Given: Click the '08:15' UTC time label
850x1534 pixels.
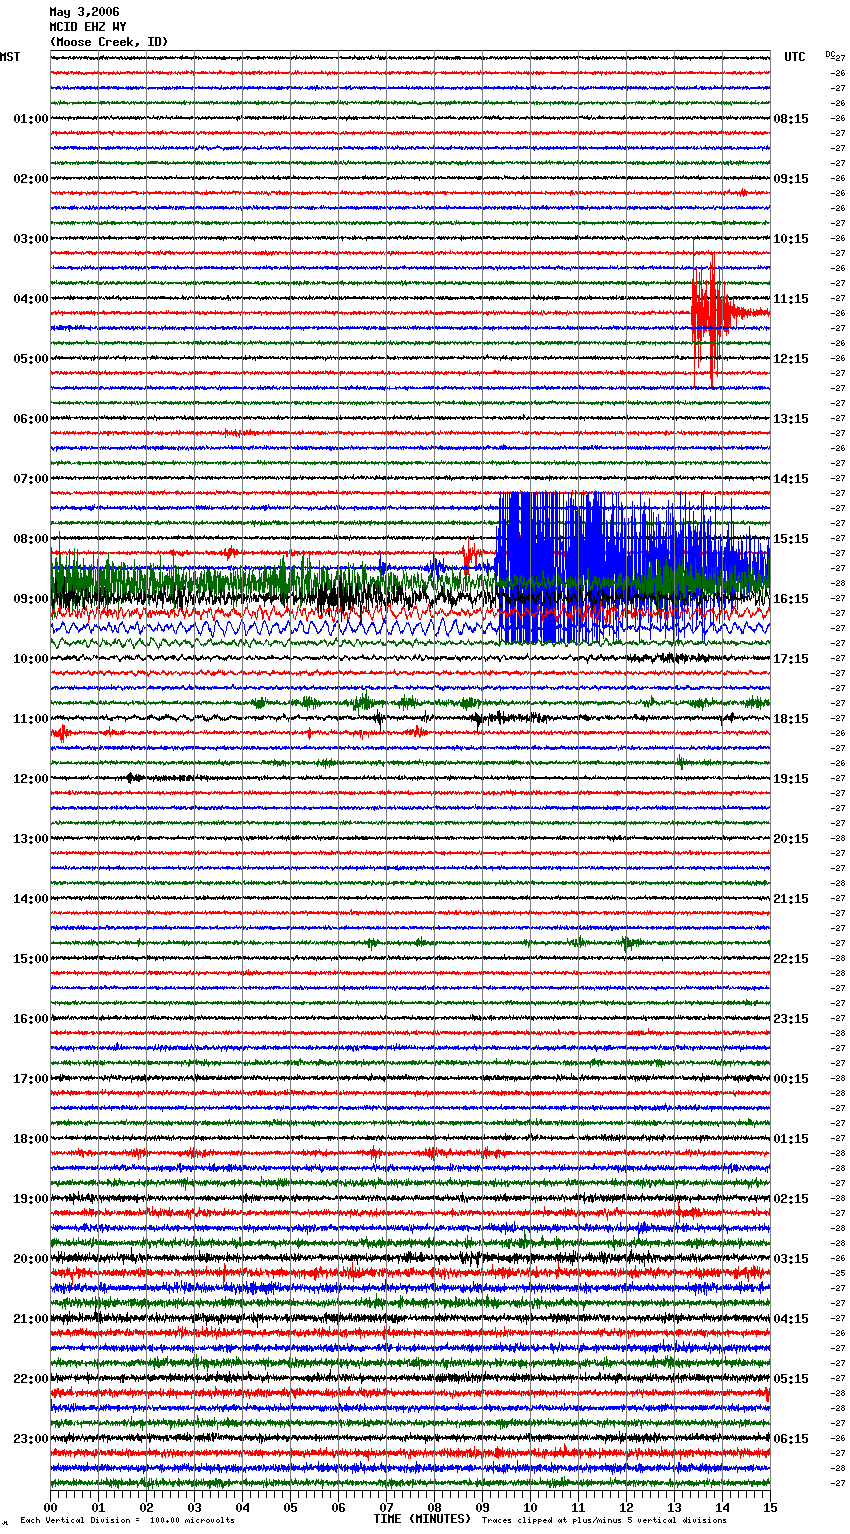Looking at the screenshot, I should click(791, 119).
